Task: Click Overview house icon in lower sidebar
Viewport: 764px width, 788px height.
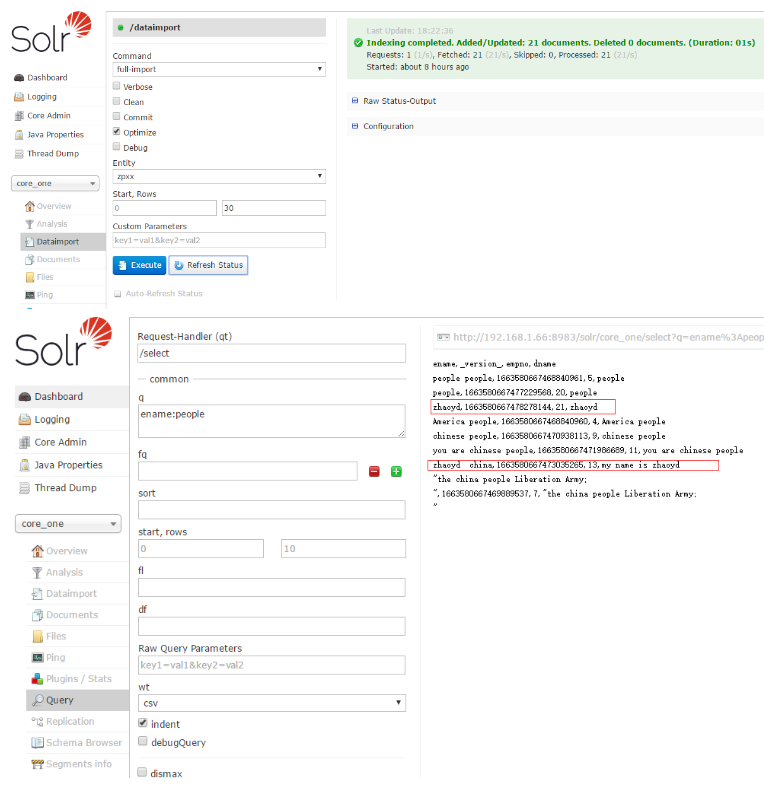Action: pyautogui.click(x=37, y=551)
